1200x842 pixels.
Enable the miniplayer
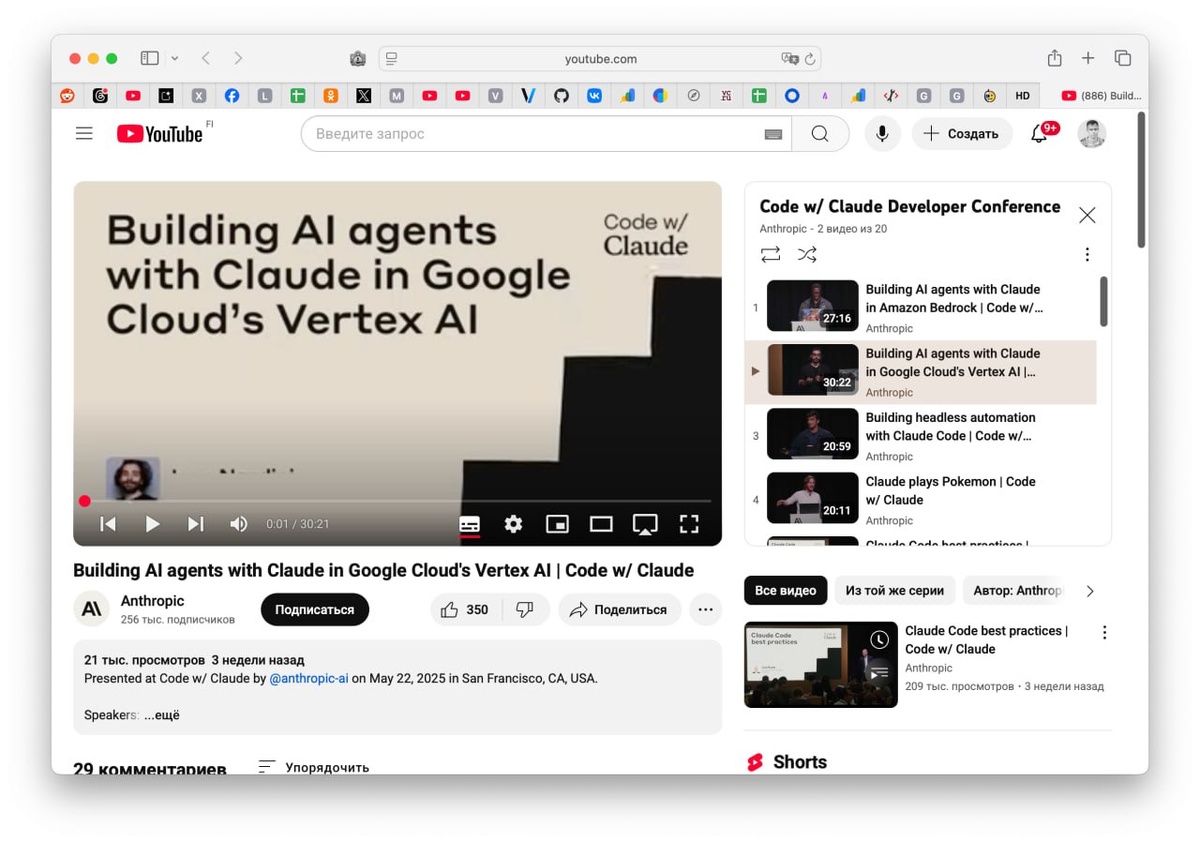coord(557,524)
